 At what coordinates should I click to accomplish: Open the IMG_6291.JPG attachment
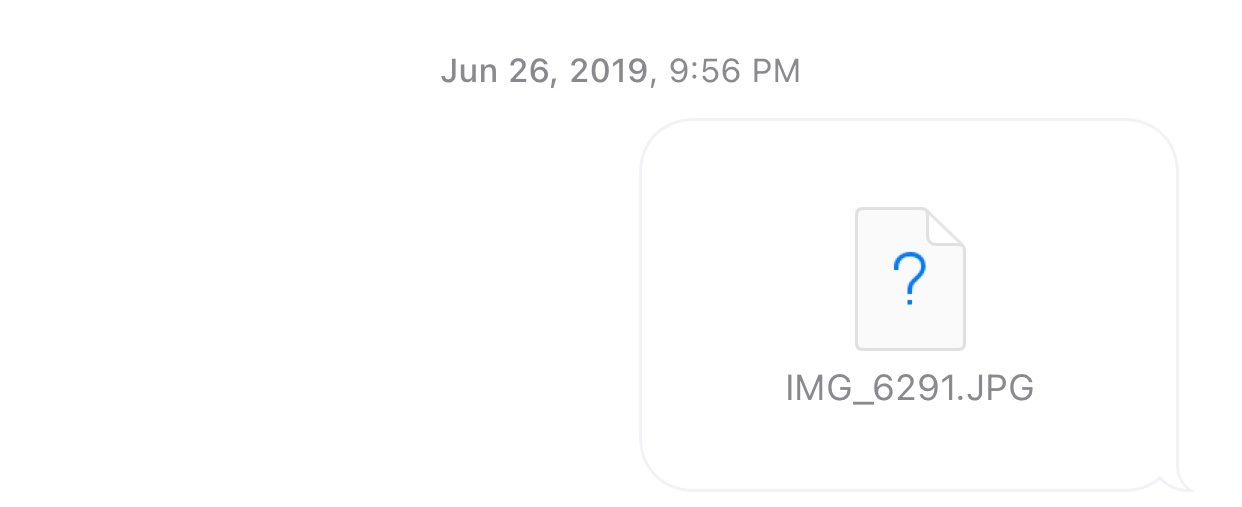click(x=910, y=305)
